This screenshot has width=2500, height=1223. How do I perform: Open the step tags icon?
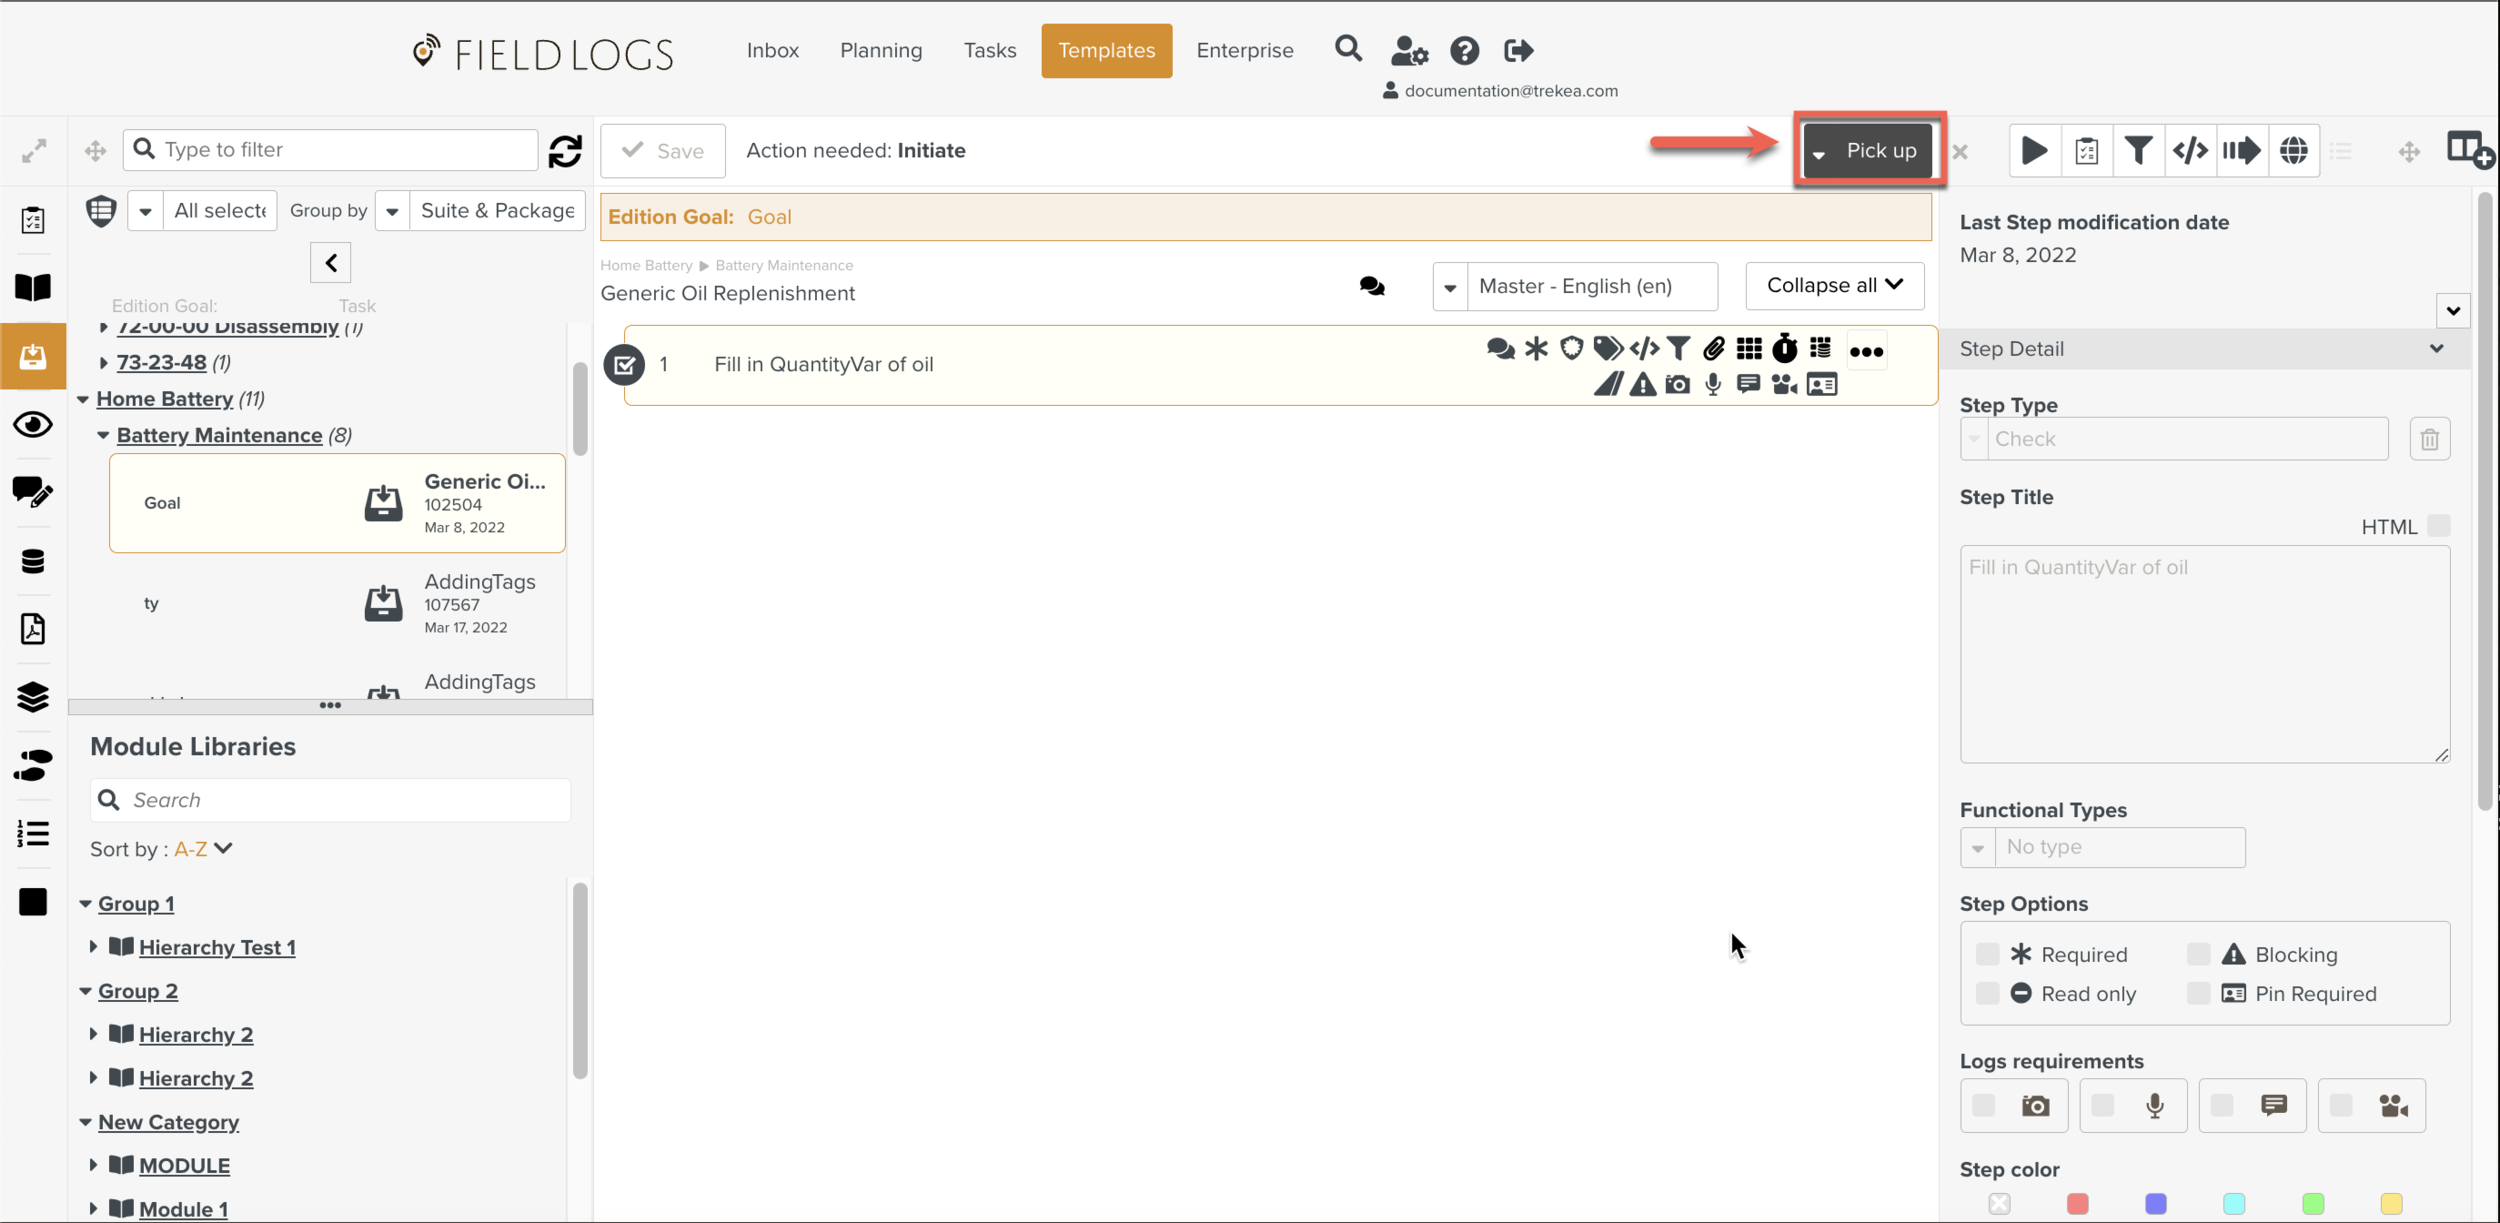[x=1607, y=349]
